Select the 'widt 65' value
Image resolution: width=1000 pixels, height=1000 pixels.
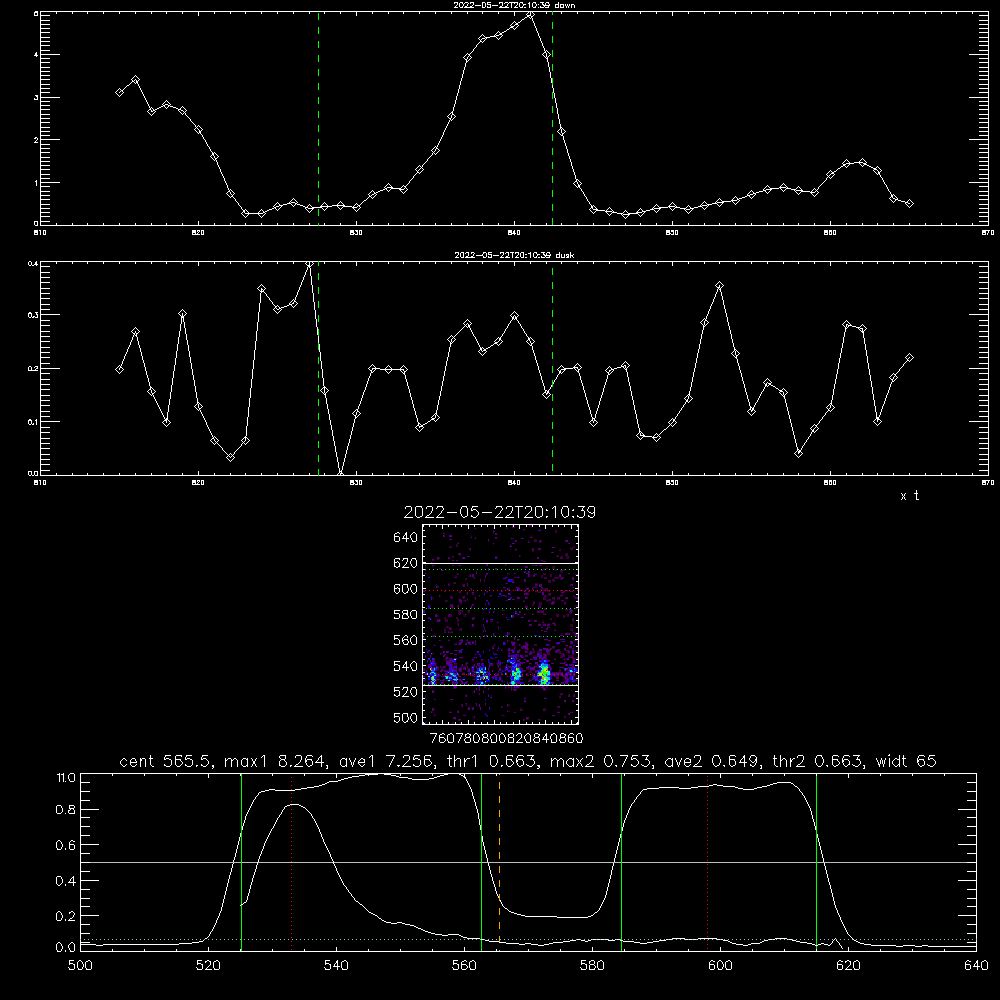[906, 761]
